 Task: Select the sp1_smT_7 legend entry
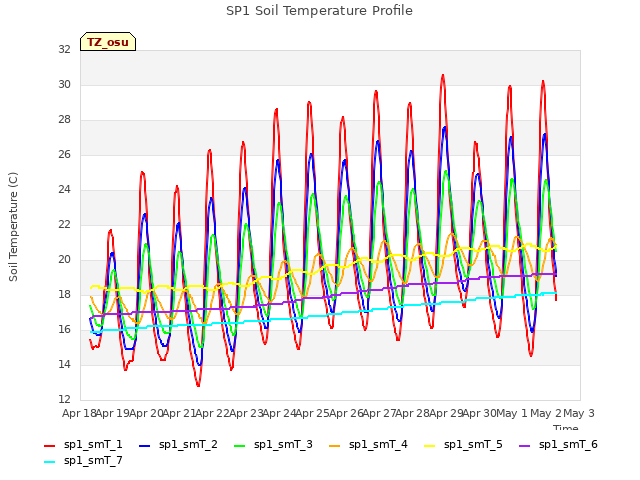pyautogui.click(x=83, y=460)
